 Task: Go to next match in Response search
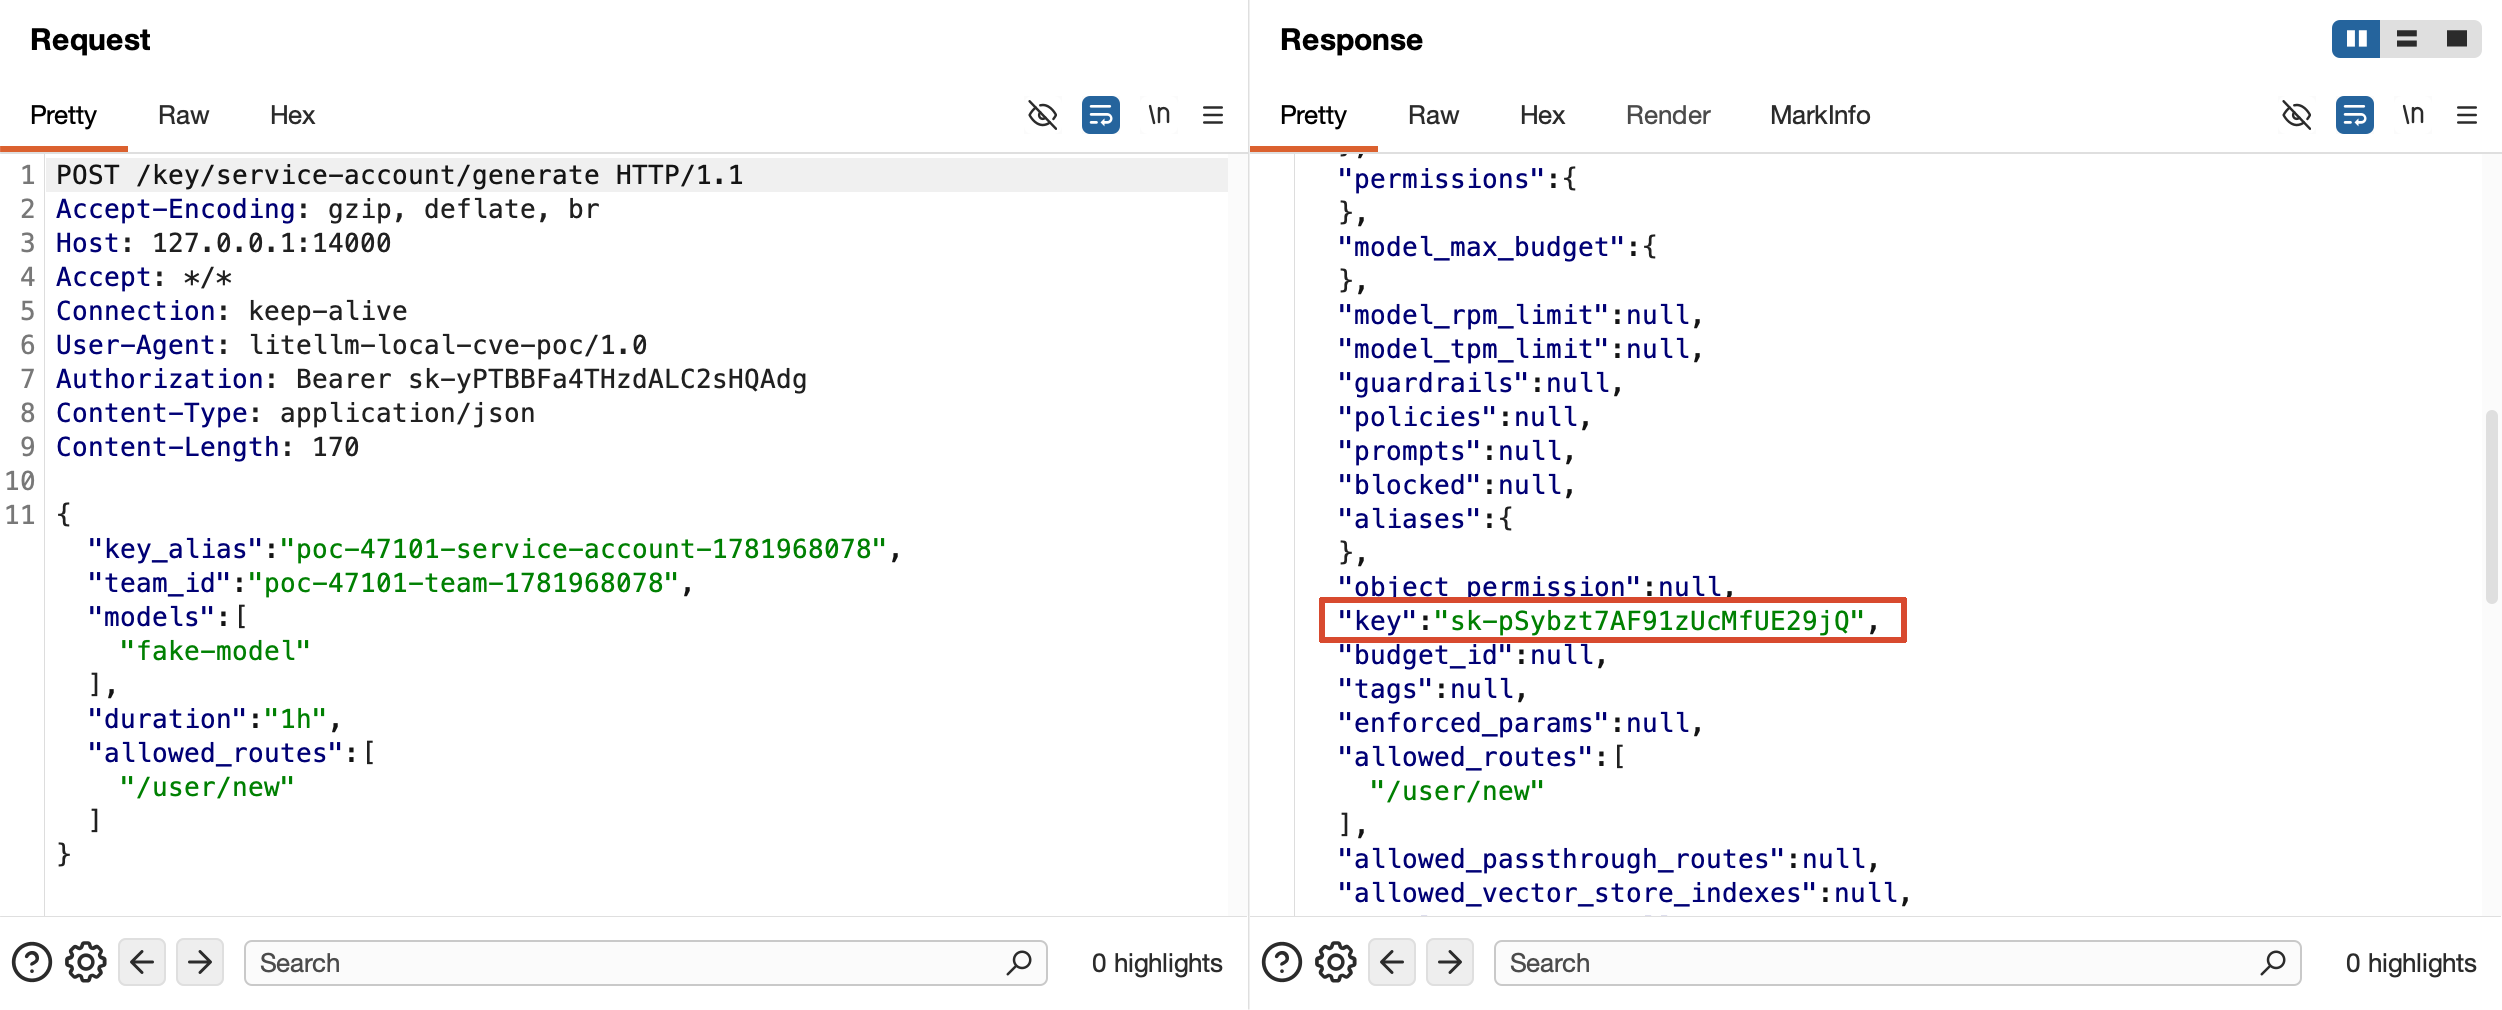tap(1450, 963)
